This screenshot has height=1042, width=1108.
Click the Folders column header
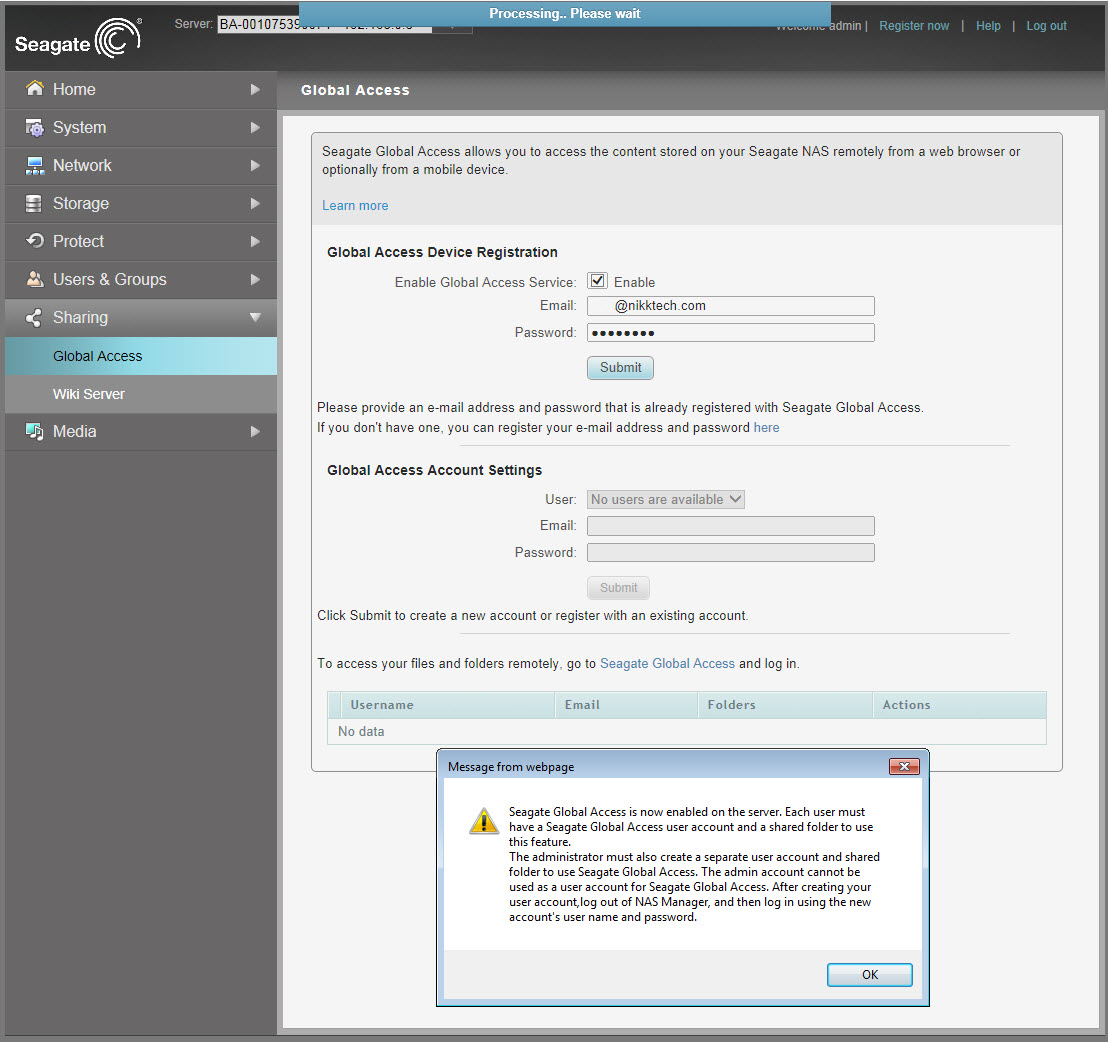[785, 705]
